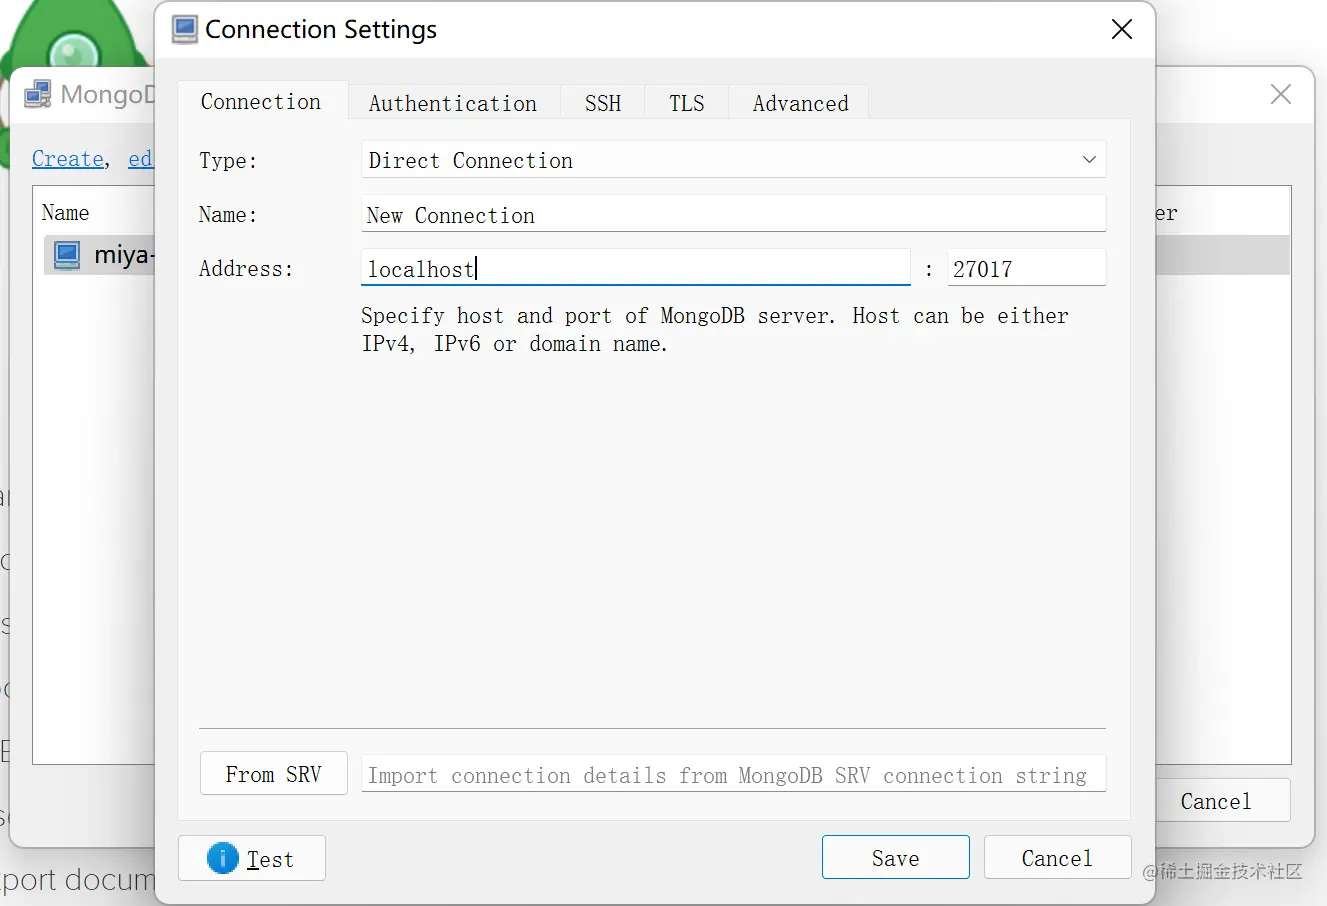Image resolution: width=1327 pixels, height=906 pixels.
Task: Click the Test button
Action: pyautogui.click(x=251, y=858)
